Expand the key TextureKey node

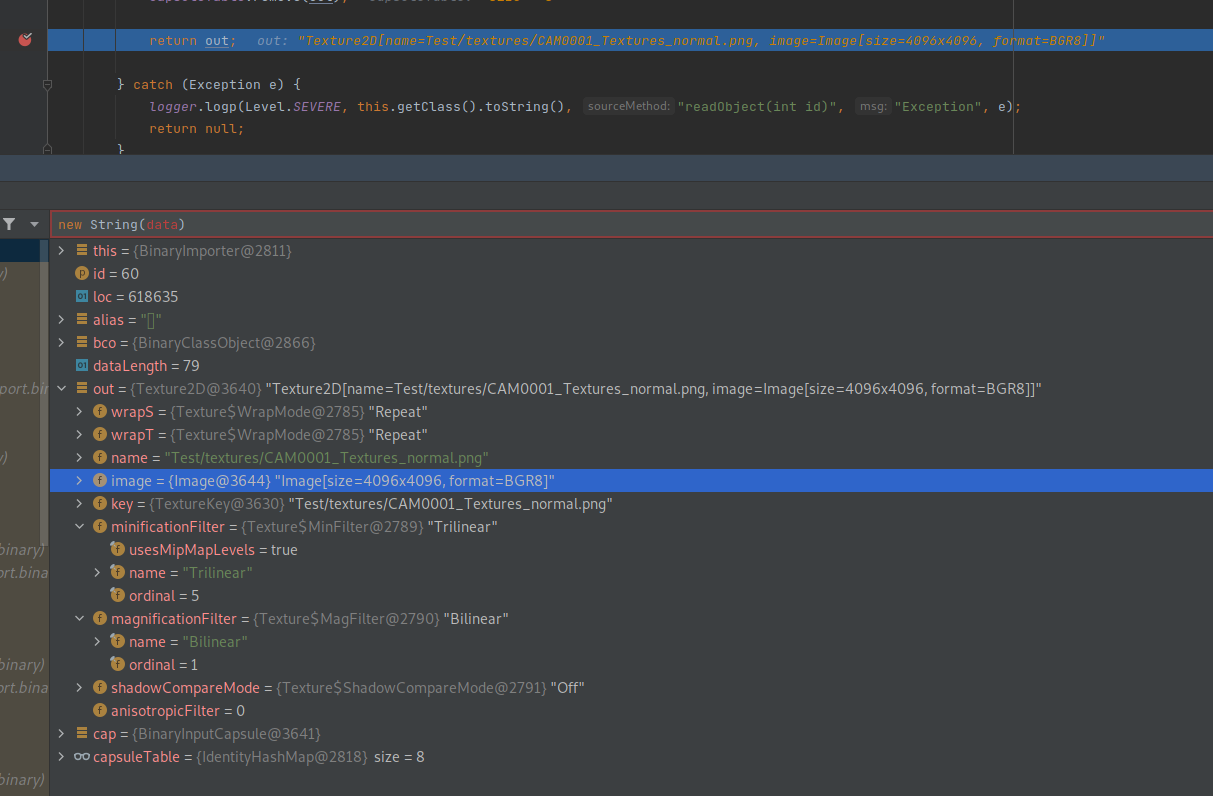tap(80, 504)
